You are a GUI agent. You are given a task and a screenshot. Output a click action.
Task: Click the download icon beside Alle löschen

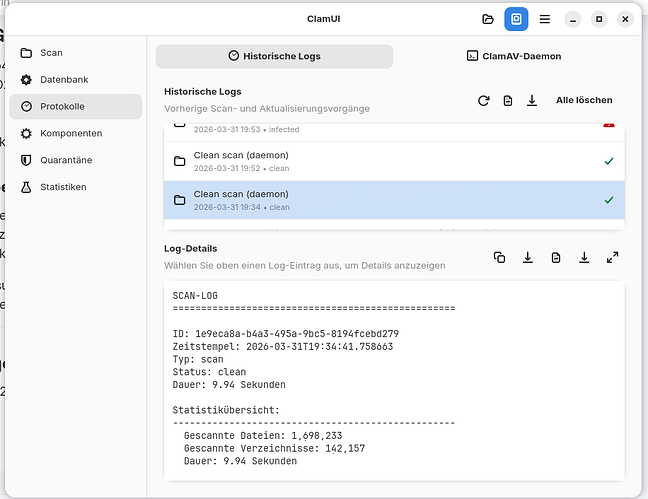(x=532, y=101)
